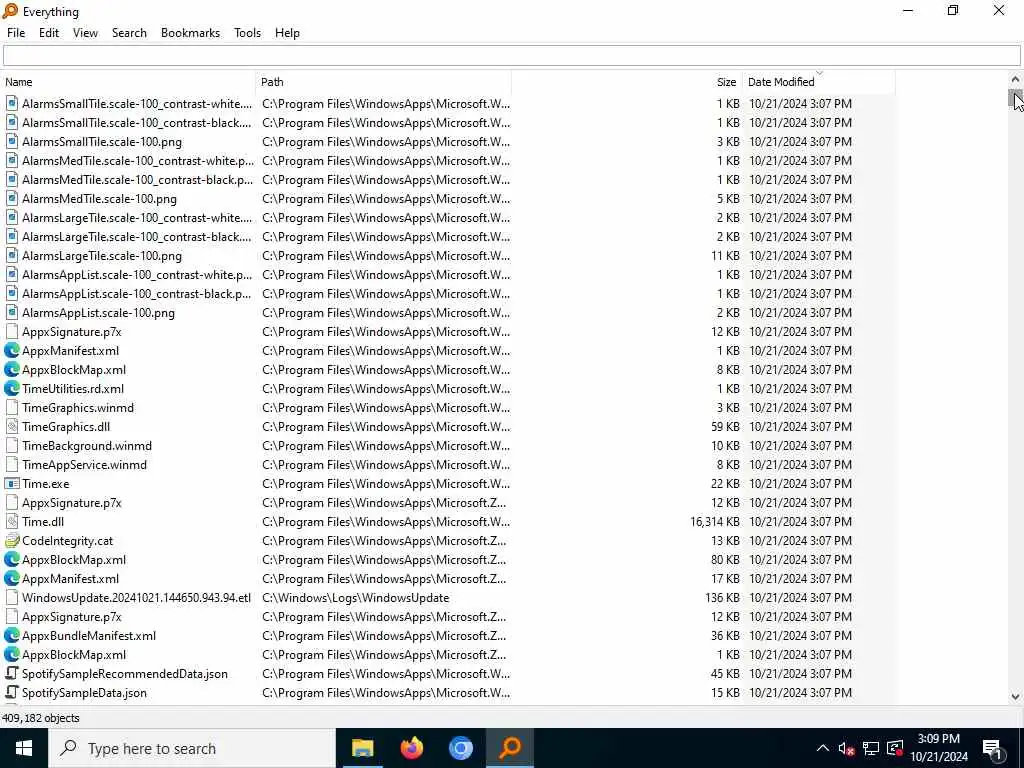Click the WindowsUpdate etl log file icon

click(11, 598)
